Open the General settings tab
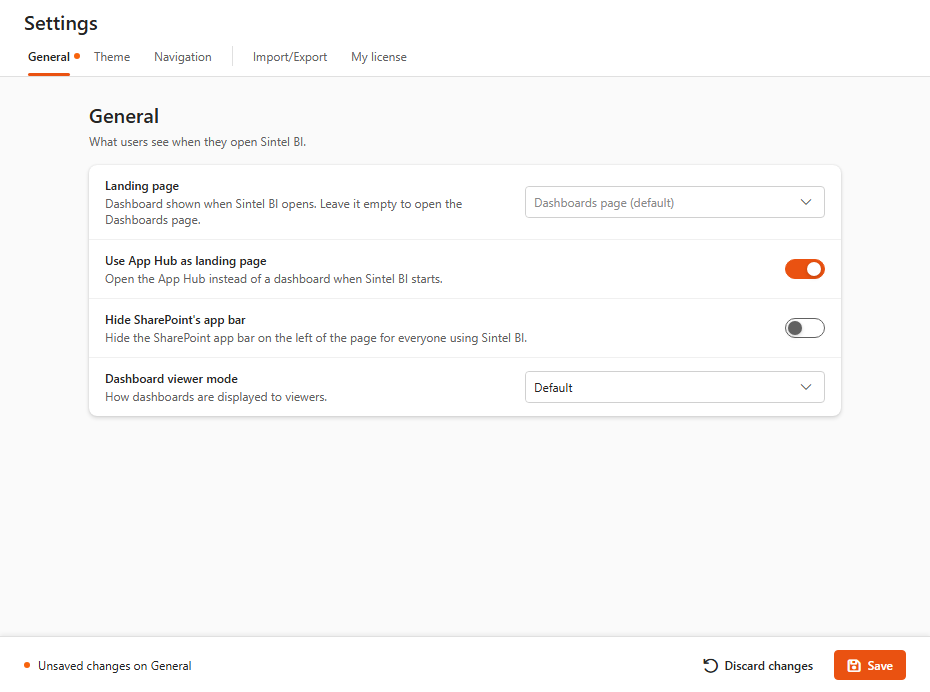The width and height of the screenshot is (930, 692). coord(49,57)
